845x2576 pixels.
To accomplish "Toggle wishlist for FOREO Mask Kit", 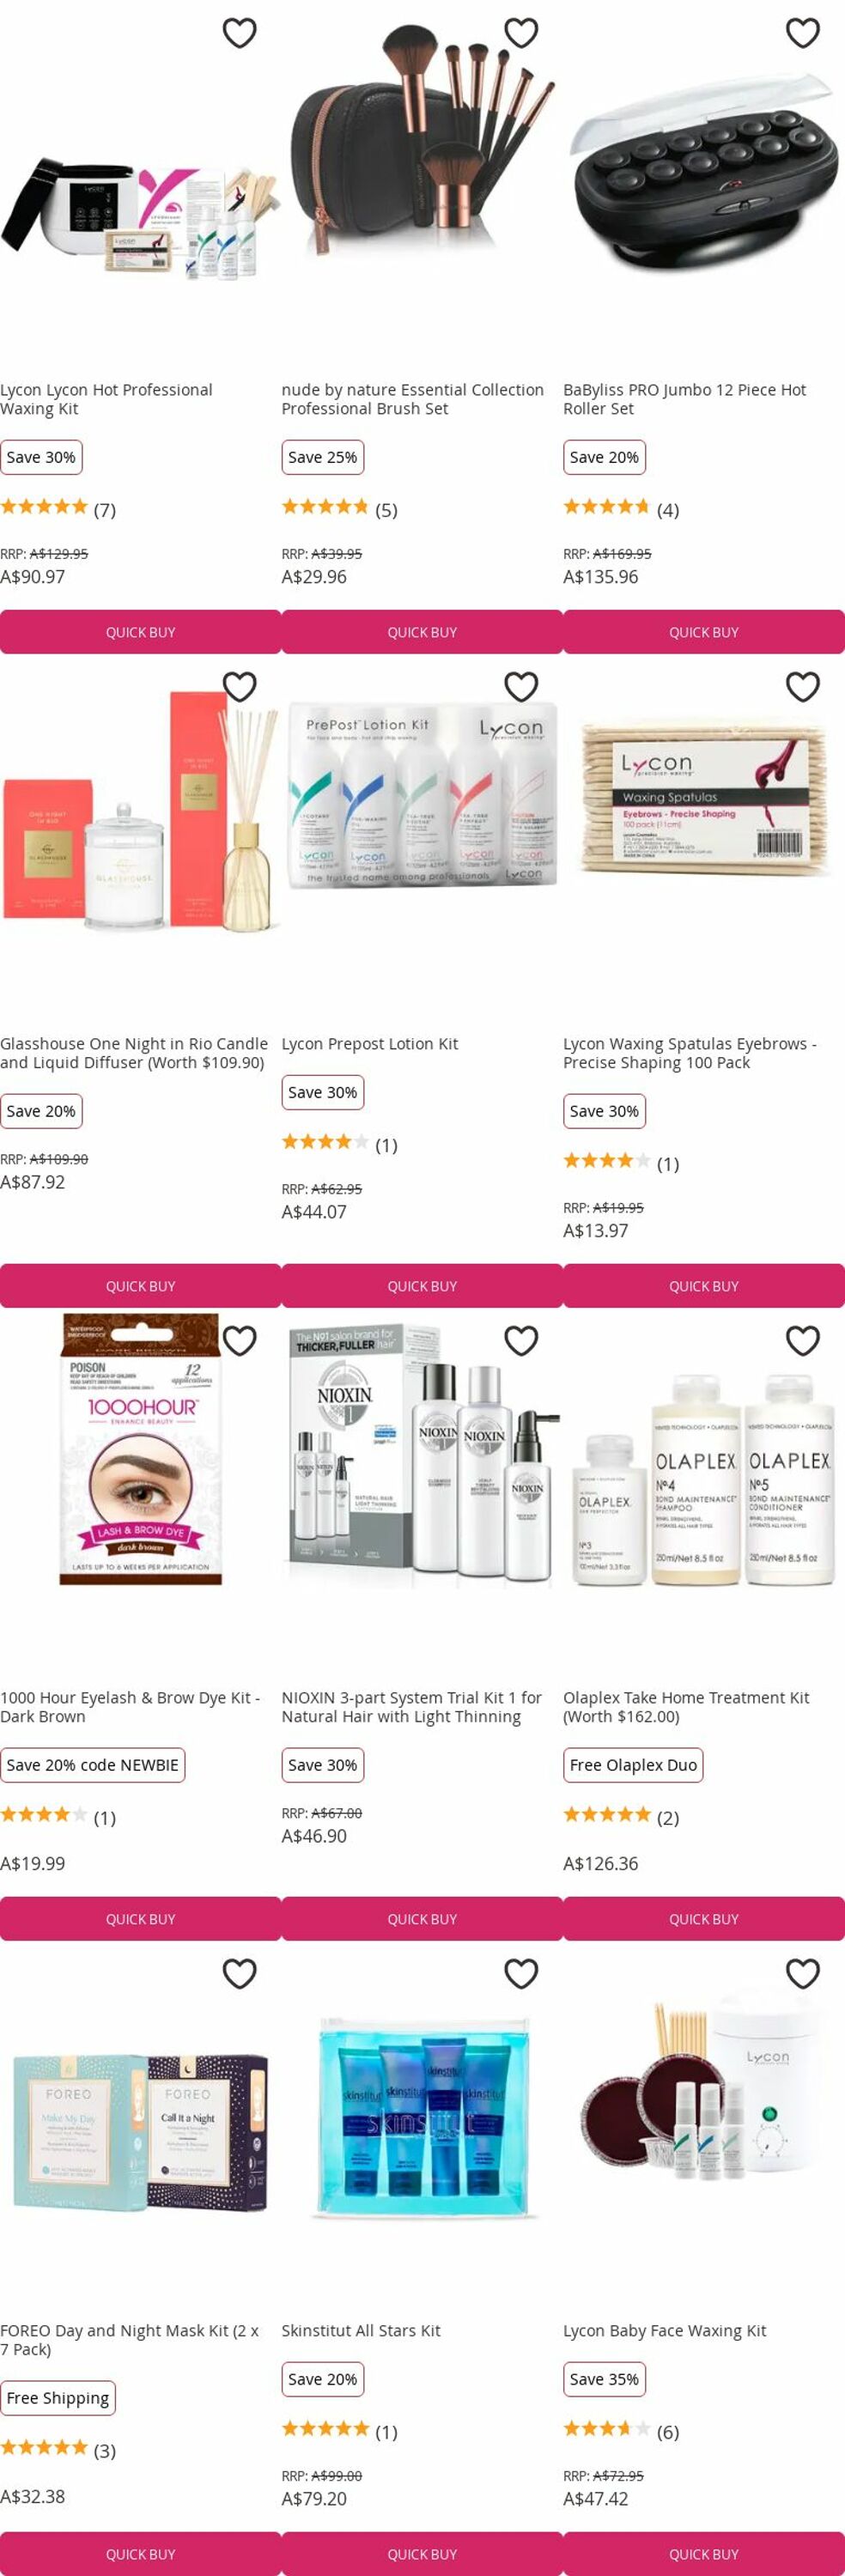I will [239, 1974].
